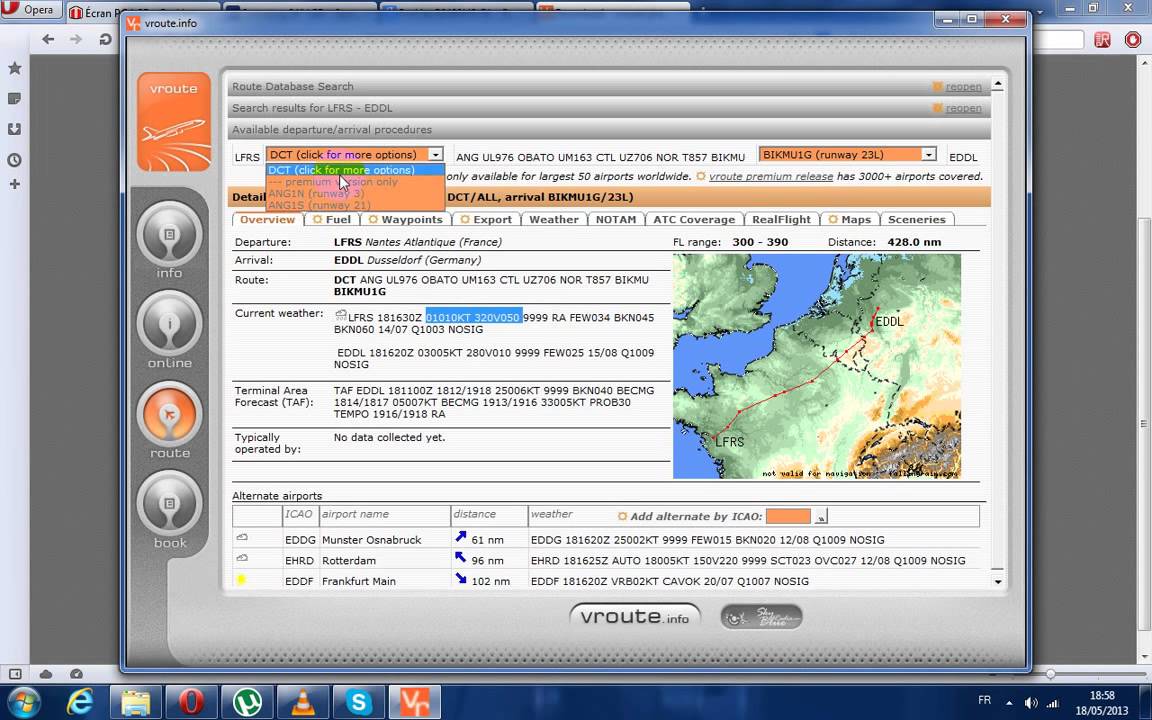Click Opera's forward navigation arrow

[x=76, y=39]
